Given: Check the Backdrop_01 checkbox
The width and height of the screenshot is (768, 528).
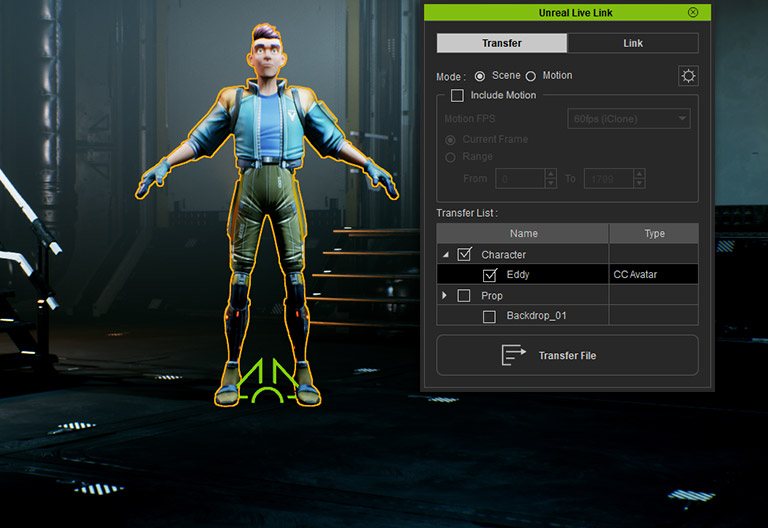Looking at the screenshot, I should [x=489, y=316].
